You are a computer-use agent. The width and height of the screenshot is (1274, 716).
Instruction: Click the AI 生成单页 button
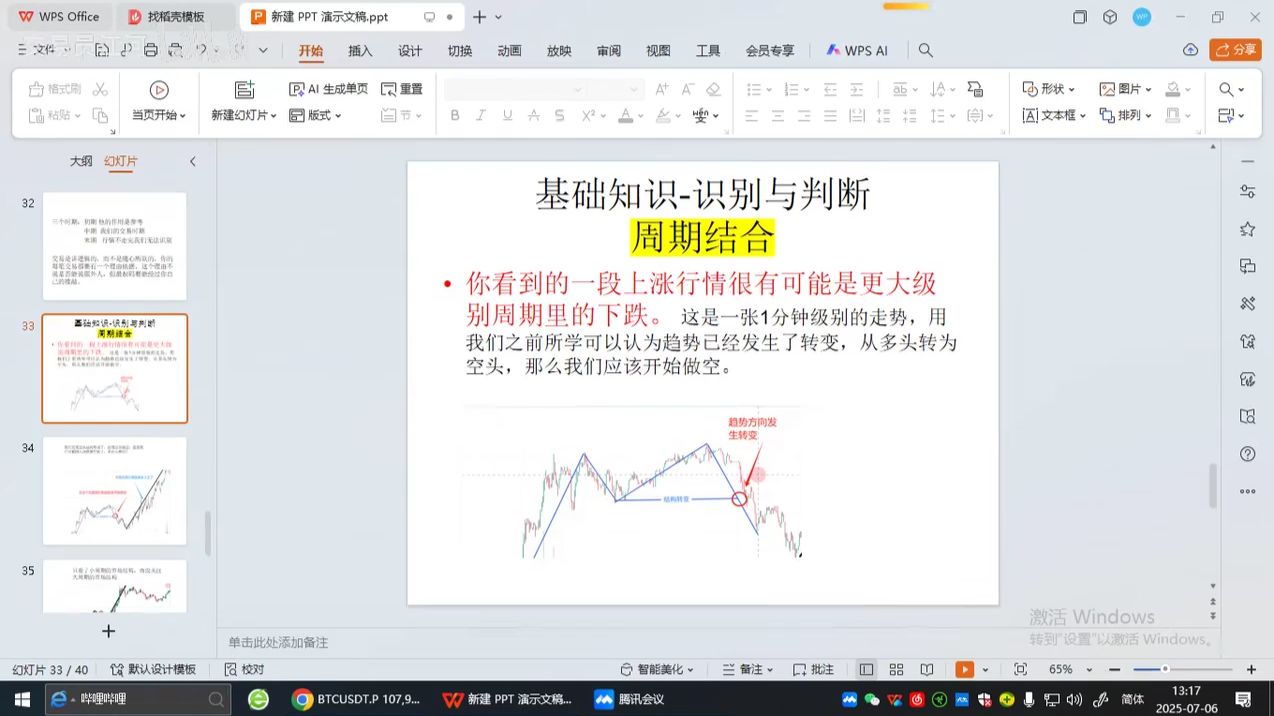(328, 89)
